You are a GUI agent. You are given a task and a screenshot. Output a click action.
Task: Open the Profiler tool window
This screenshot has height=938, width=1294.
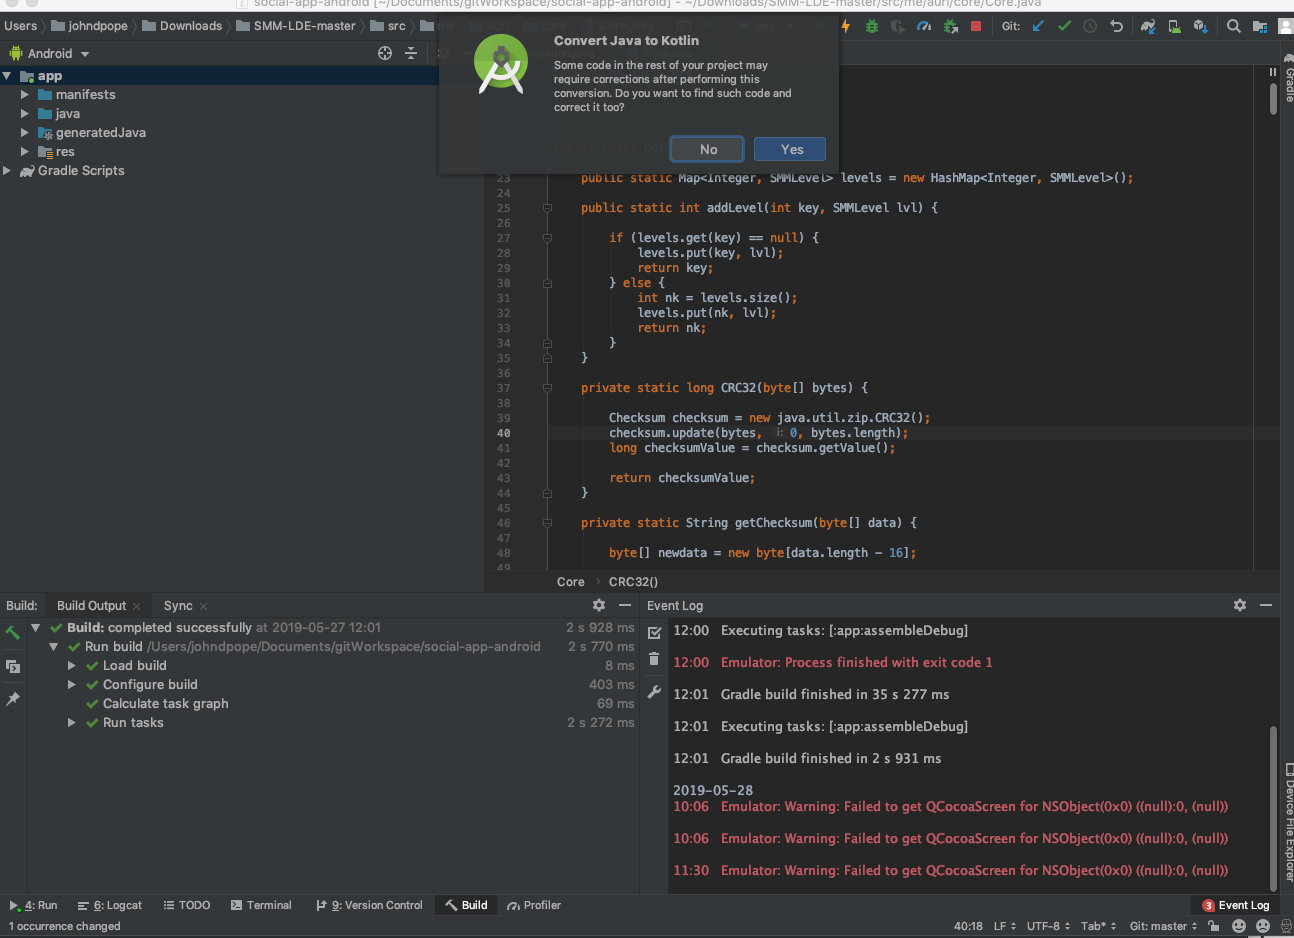coord(534,905)
